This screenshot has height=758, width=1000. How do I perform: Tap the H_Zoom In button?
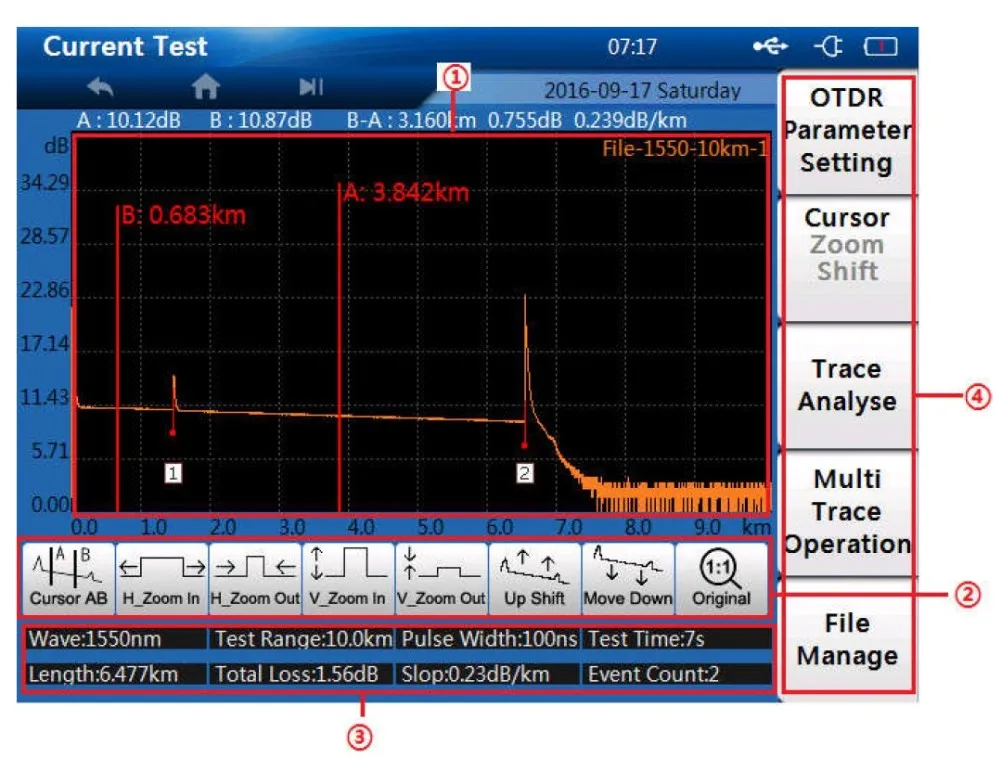click(x=161, y=578)
